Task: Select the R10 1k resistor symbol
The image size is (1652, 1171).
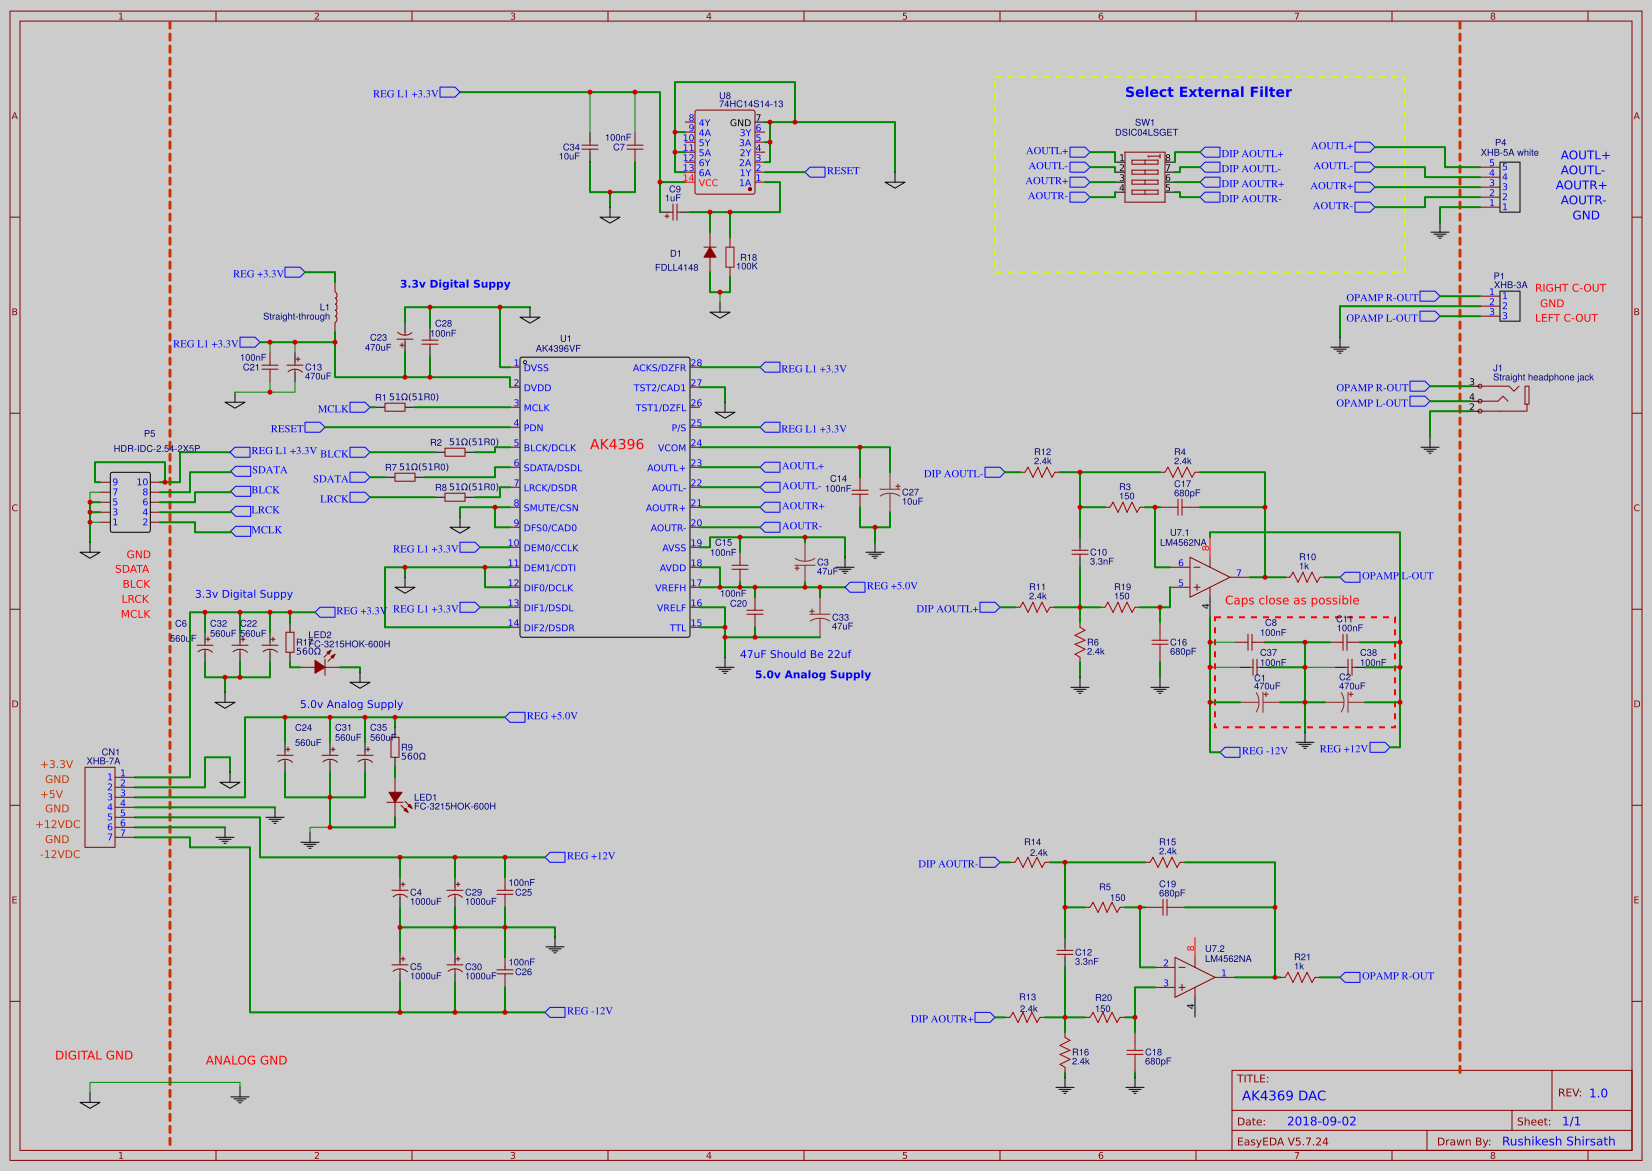Action: (1306, 577)
